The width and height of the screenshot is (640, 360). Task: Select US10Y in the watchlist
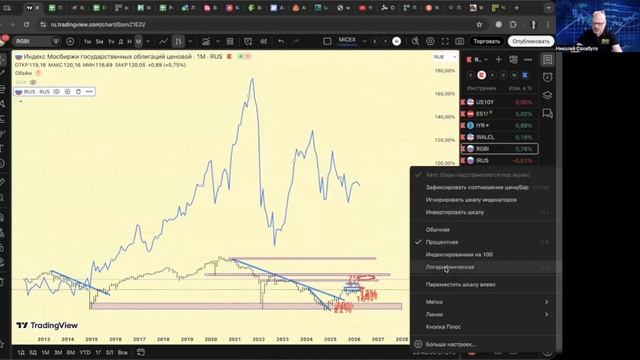coord(499,102)
